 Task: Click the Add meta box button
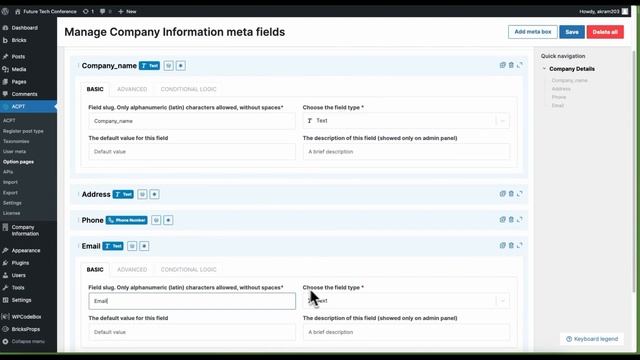tap(533, 32)
